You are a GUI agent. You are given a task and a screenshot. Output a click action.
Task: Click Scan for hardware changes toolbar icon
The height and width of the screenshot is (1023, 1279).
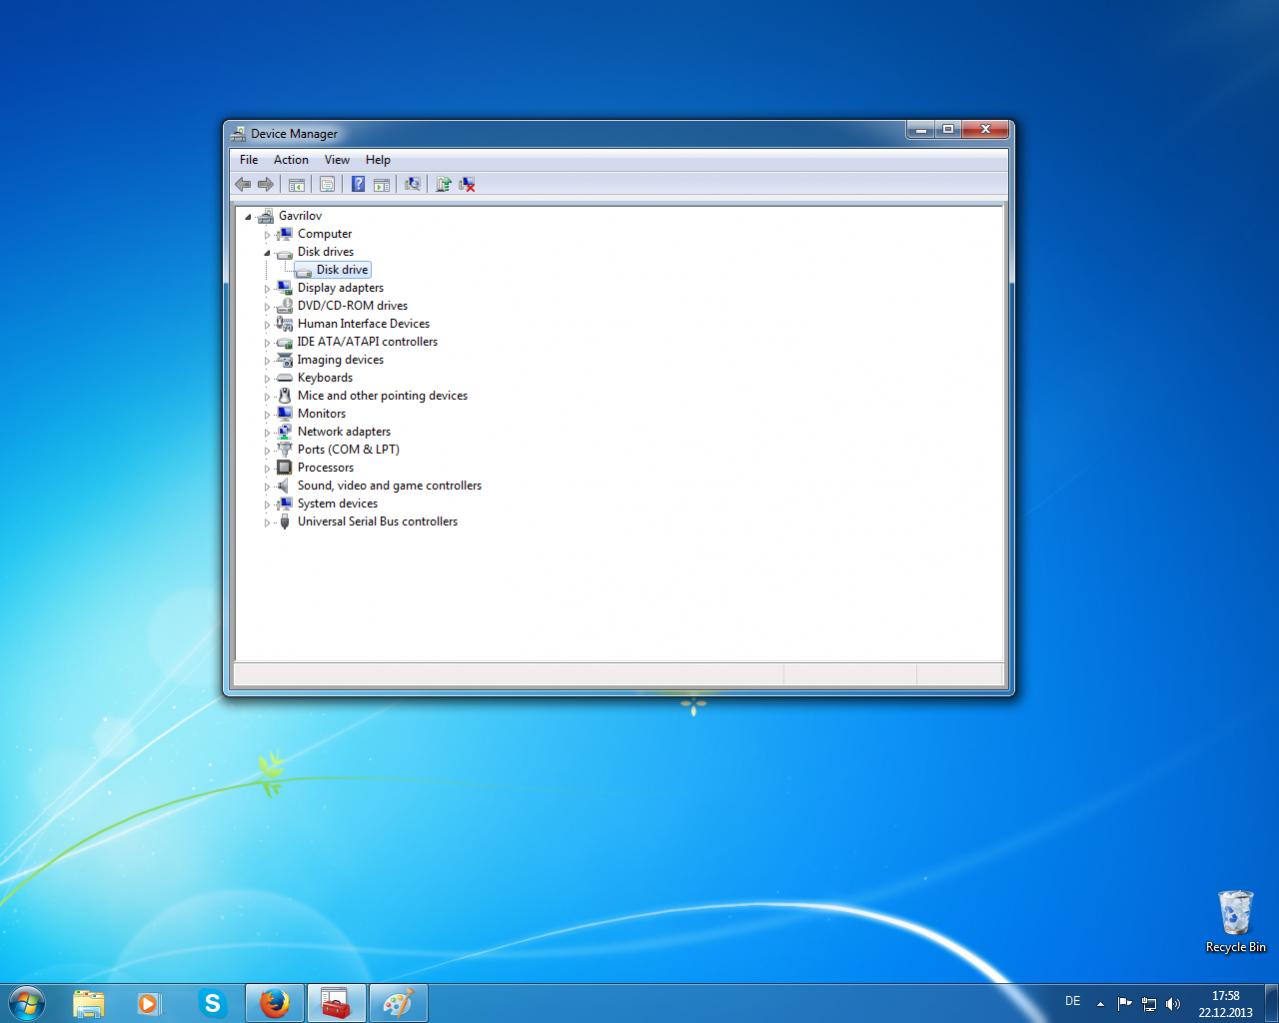click(x=412, y=184)
